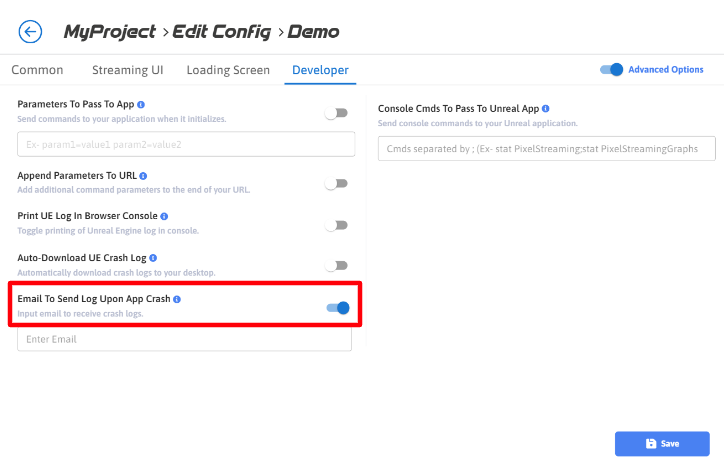Viewport: 724px width, 469px height.
Task: Click info icon beside Parameters To Pass To App
Action: 141,104
